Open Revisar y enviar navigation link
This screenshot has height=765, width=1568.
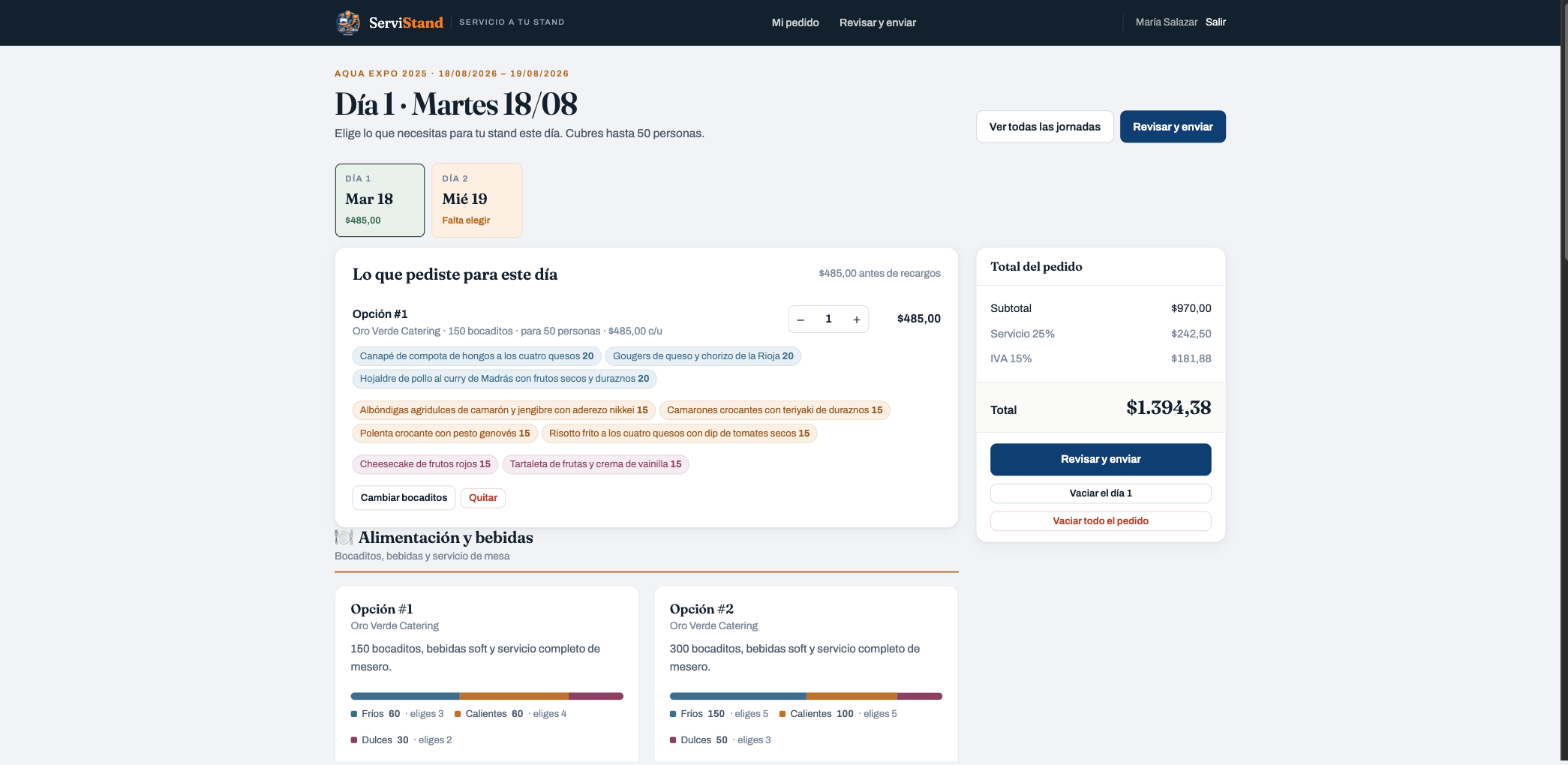pos(877,22)
